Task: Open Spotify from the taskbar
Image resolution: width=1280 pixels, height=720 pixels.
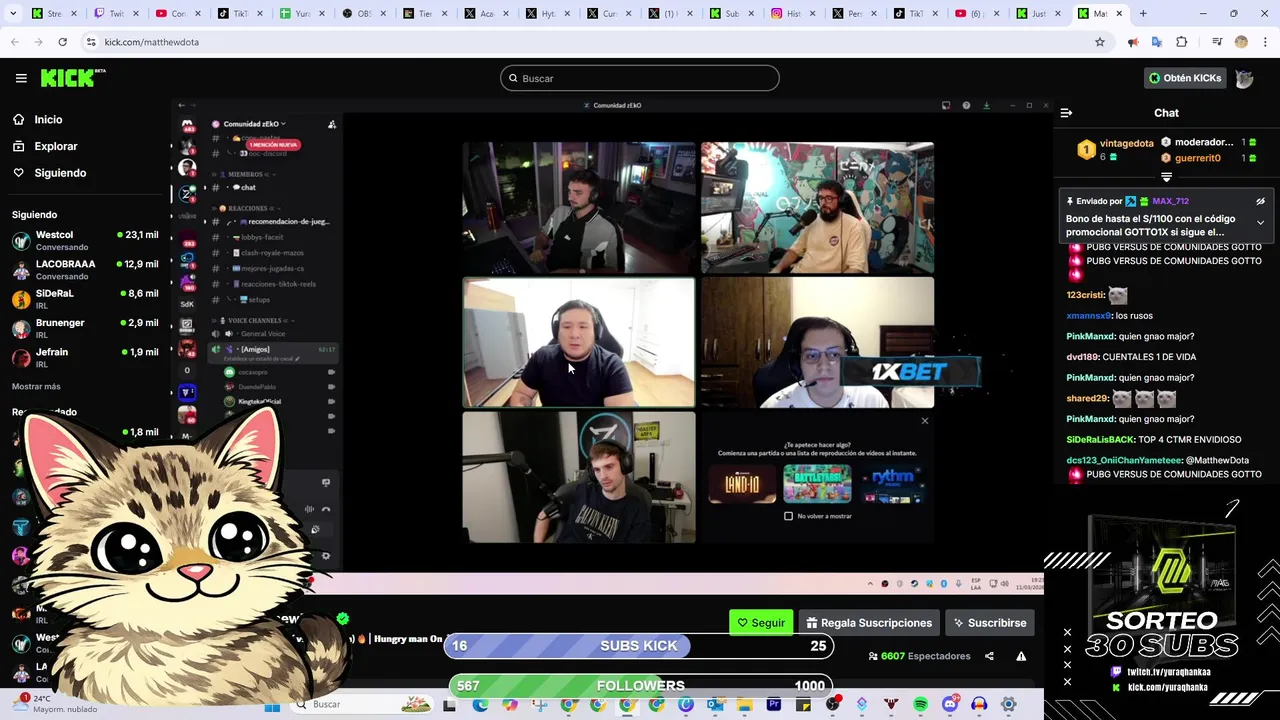Action: click(x=920, y=705)
